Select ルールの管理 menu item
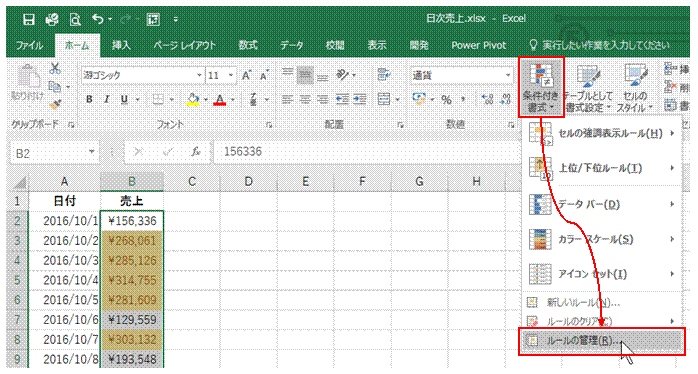The height and width of the screenshot is (374, 698). pyautogui.click(x=601, y=341)
